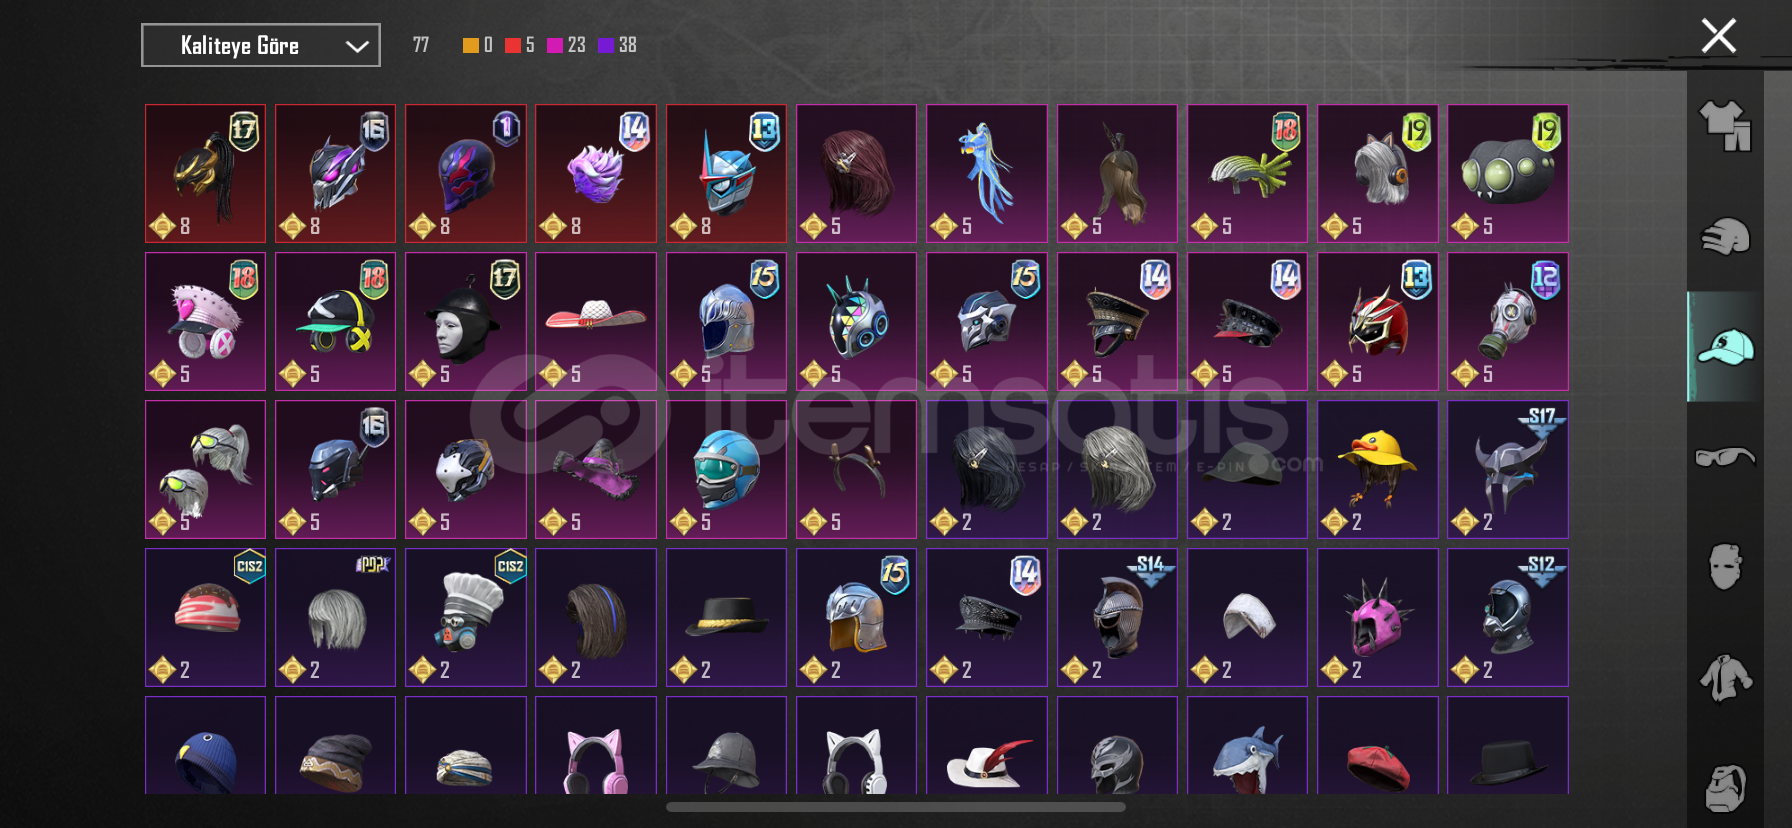Viewport: 1792px width, 828px height.
Task: Select the face mask category icon
Action: click(1725, 567)
